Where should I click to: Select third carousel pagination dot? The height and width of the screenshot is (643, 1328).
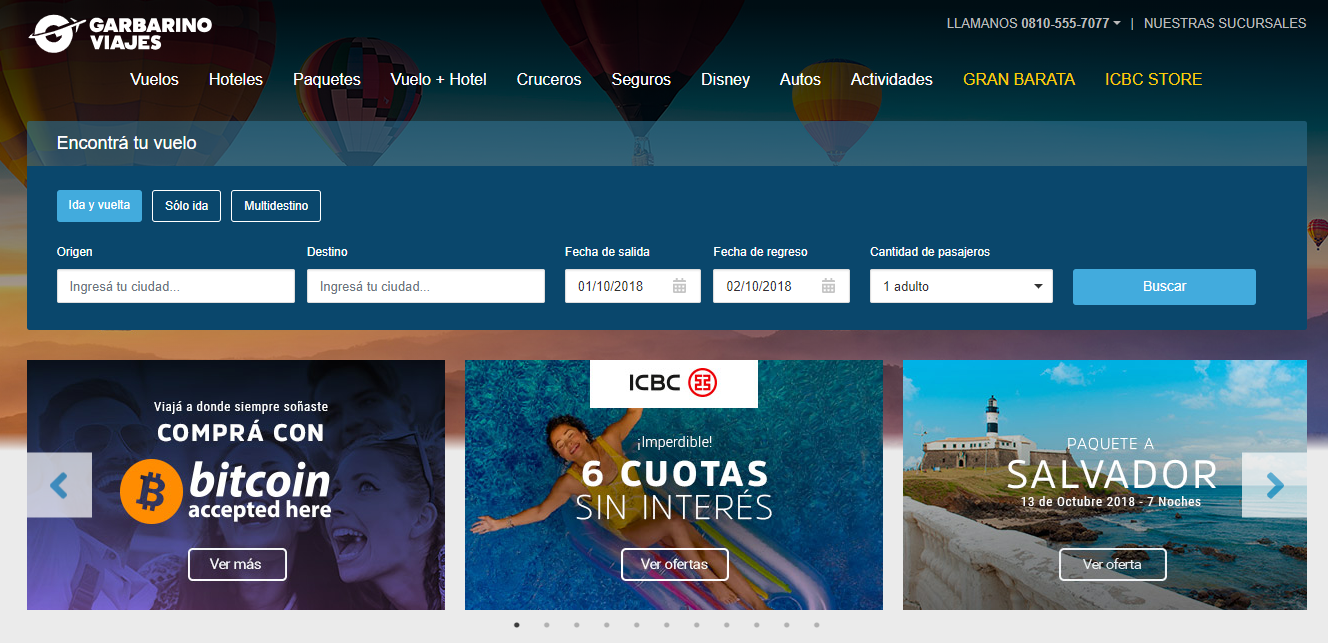pyautogui.click(x=577, y=625)
